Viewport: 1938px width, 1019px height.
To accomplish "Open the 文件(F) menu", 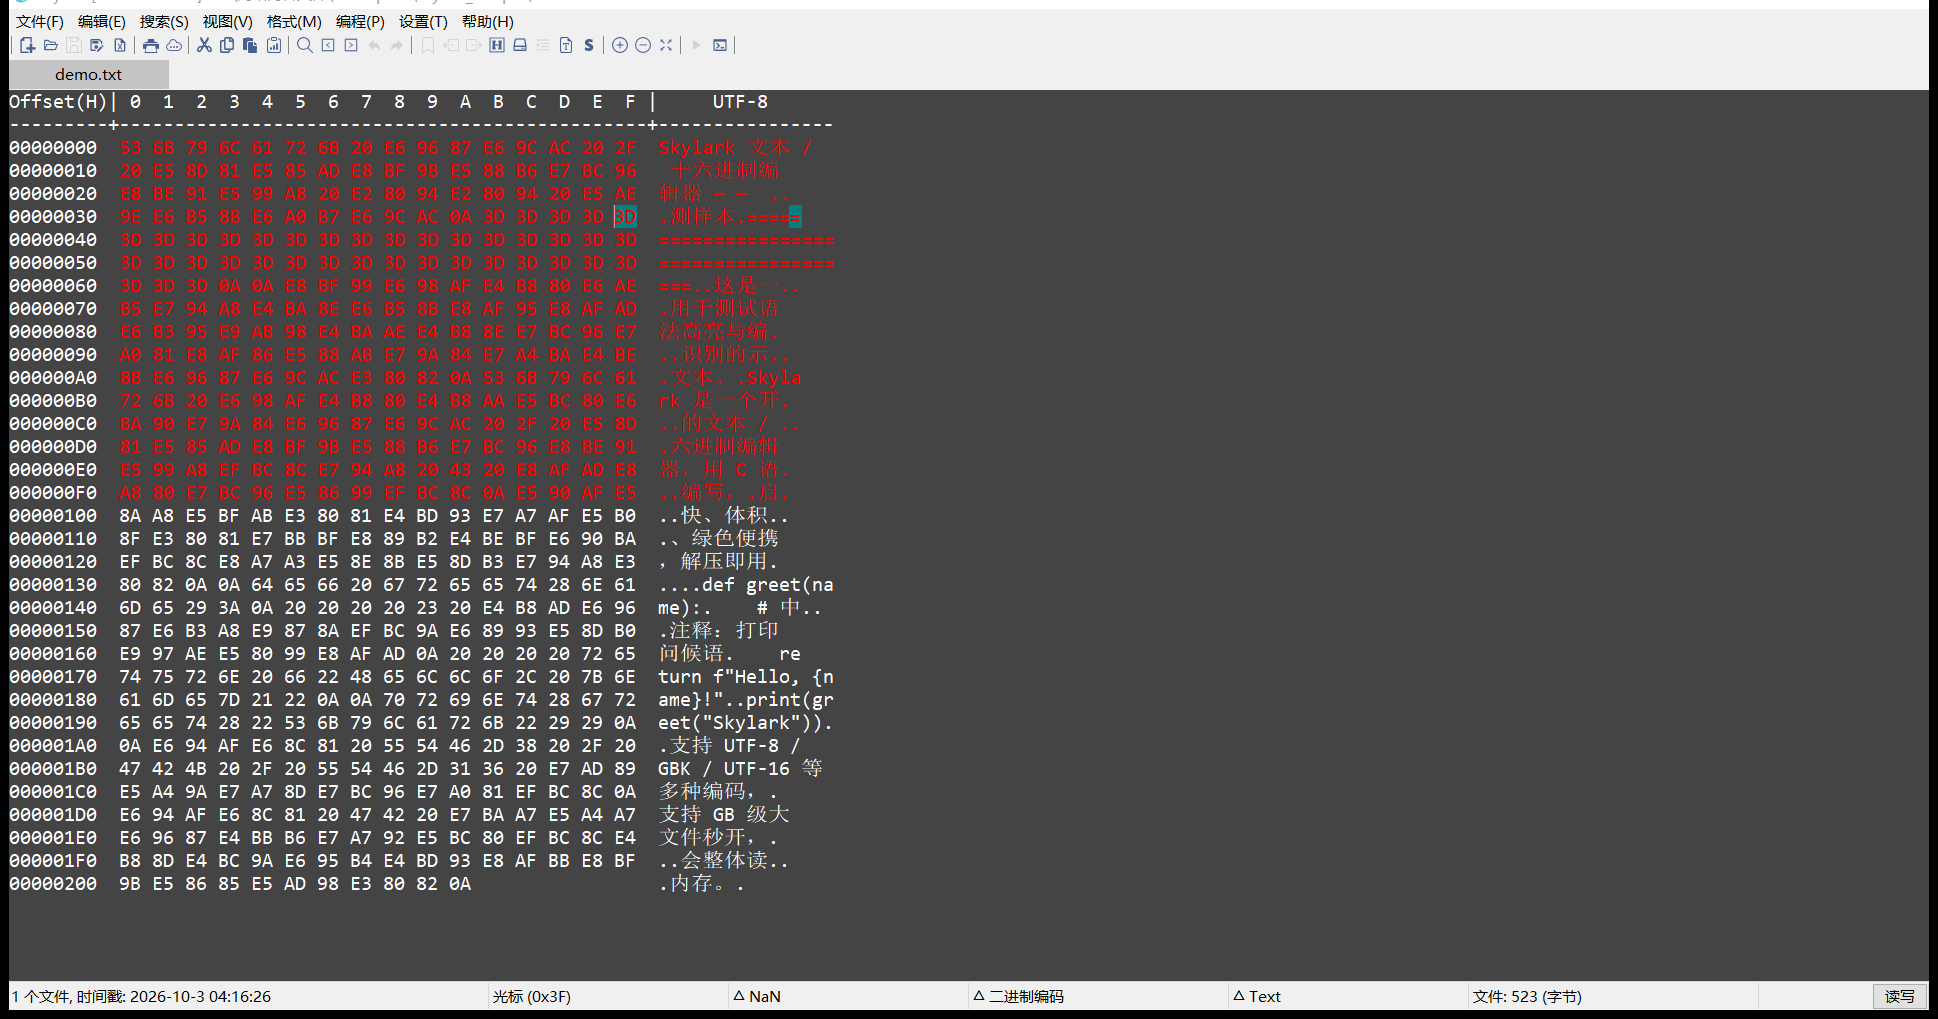I will (40, 21).
